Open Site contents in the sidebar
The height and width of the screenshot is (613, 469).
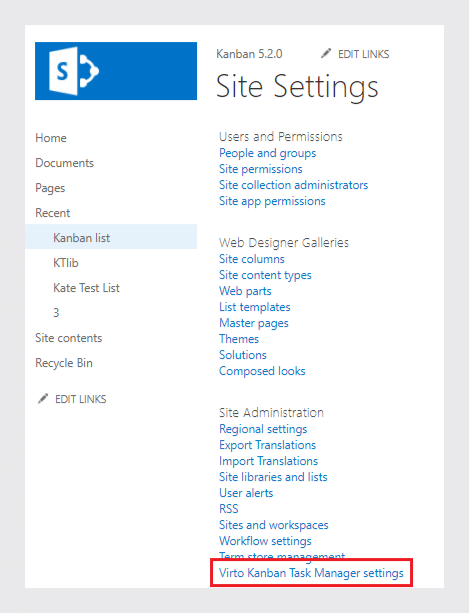[x=68, y=338]
